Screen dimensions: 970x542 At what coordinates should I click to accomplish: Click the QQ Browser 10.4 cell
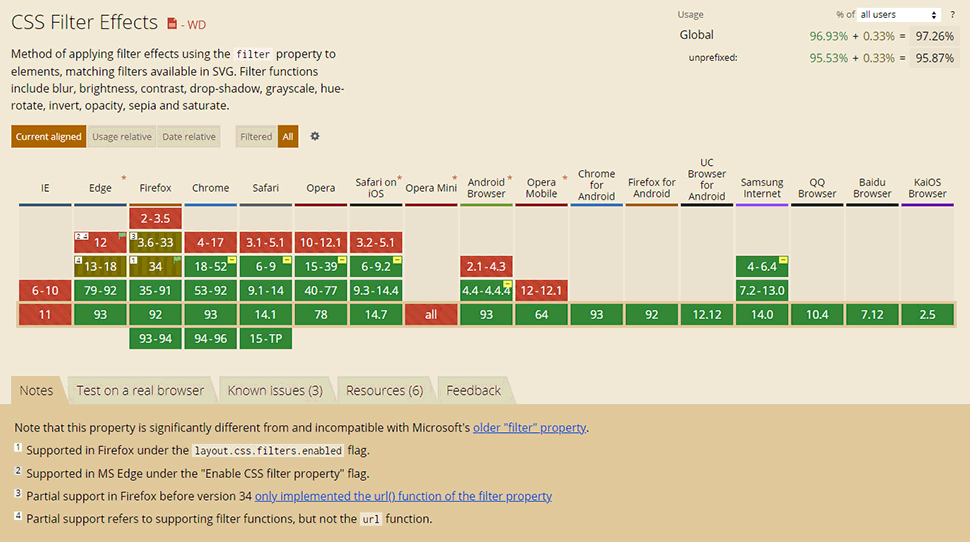pos(817,315)
